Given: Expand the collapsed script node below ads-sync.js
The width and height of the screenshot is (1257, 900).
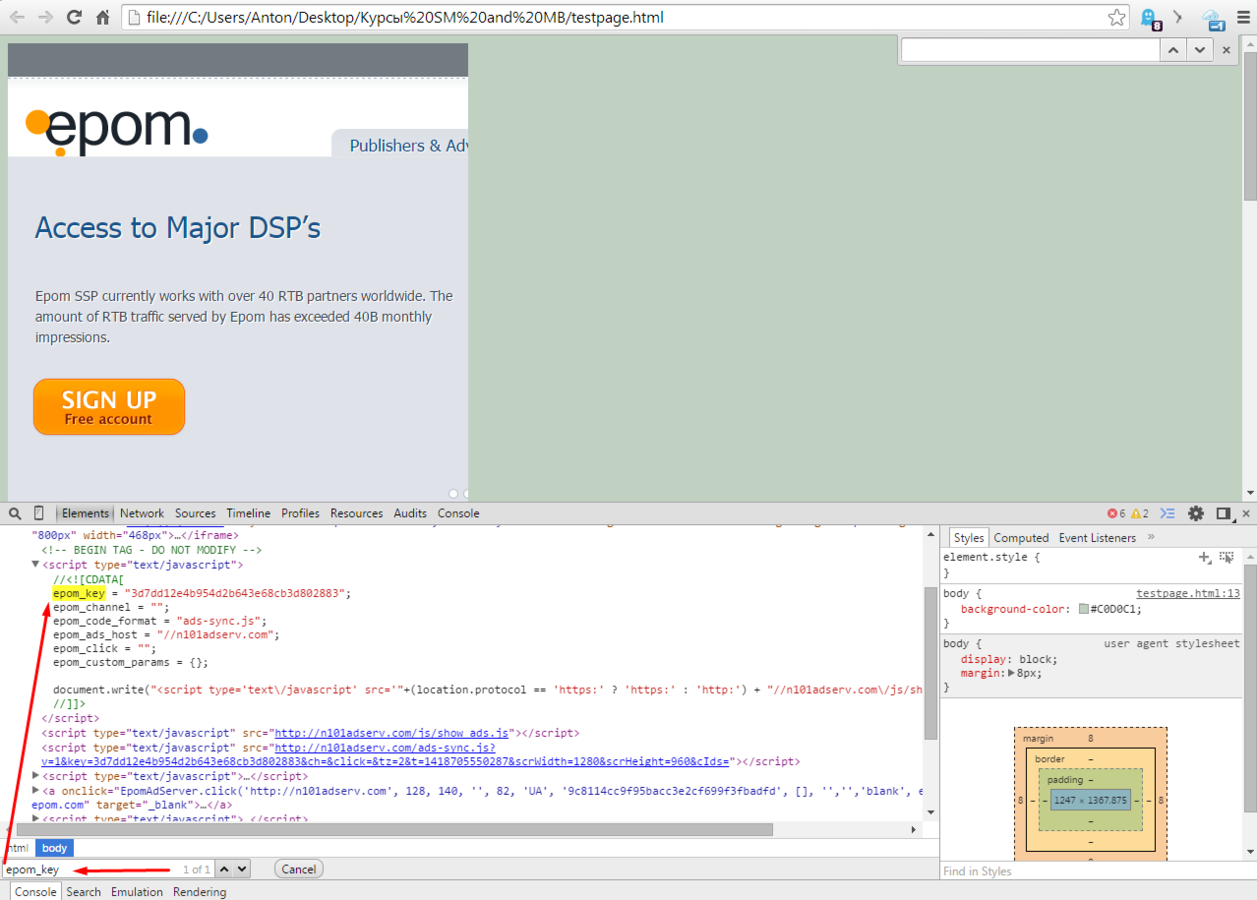Looking at the screenshot, I should tap(36, 776).
